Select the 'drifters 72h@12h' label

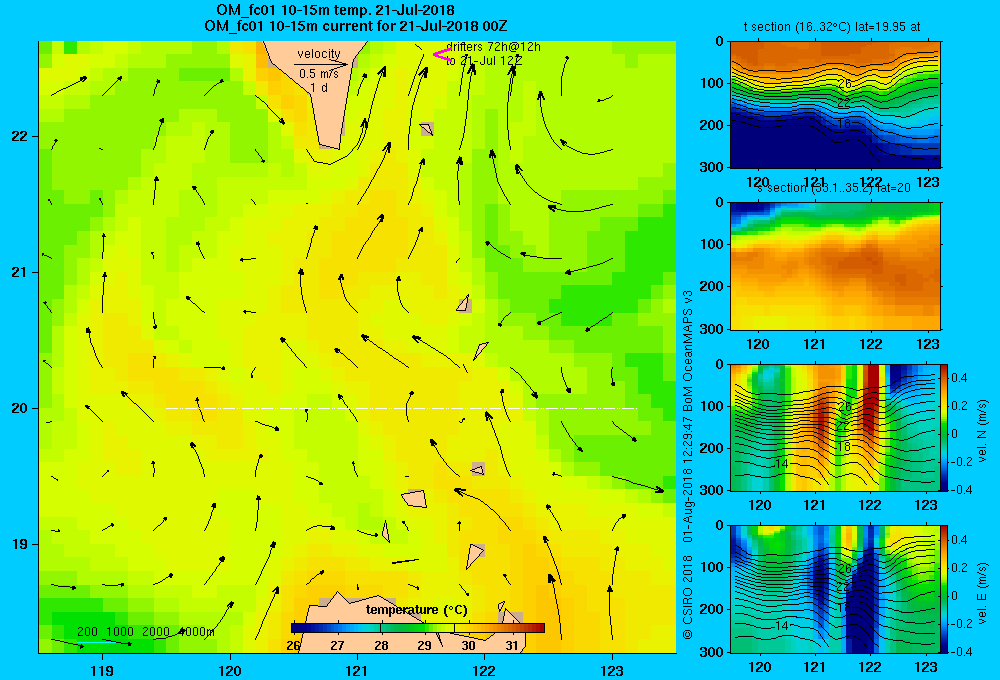[x=494, y=47]
